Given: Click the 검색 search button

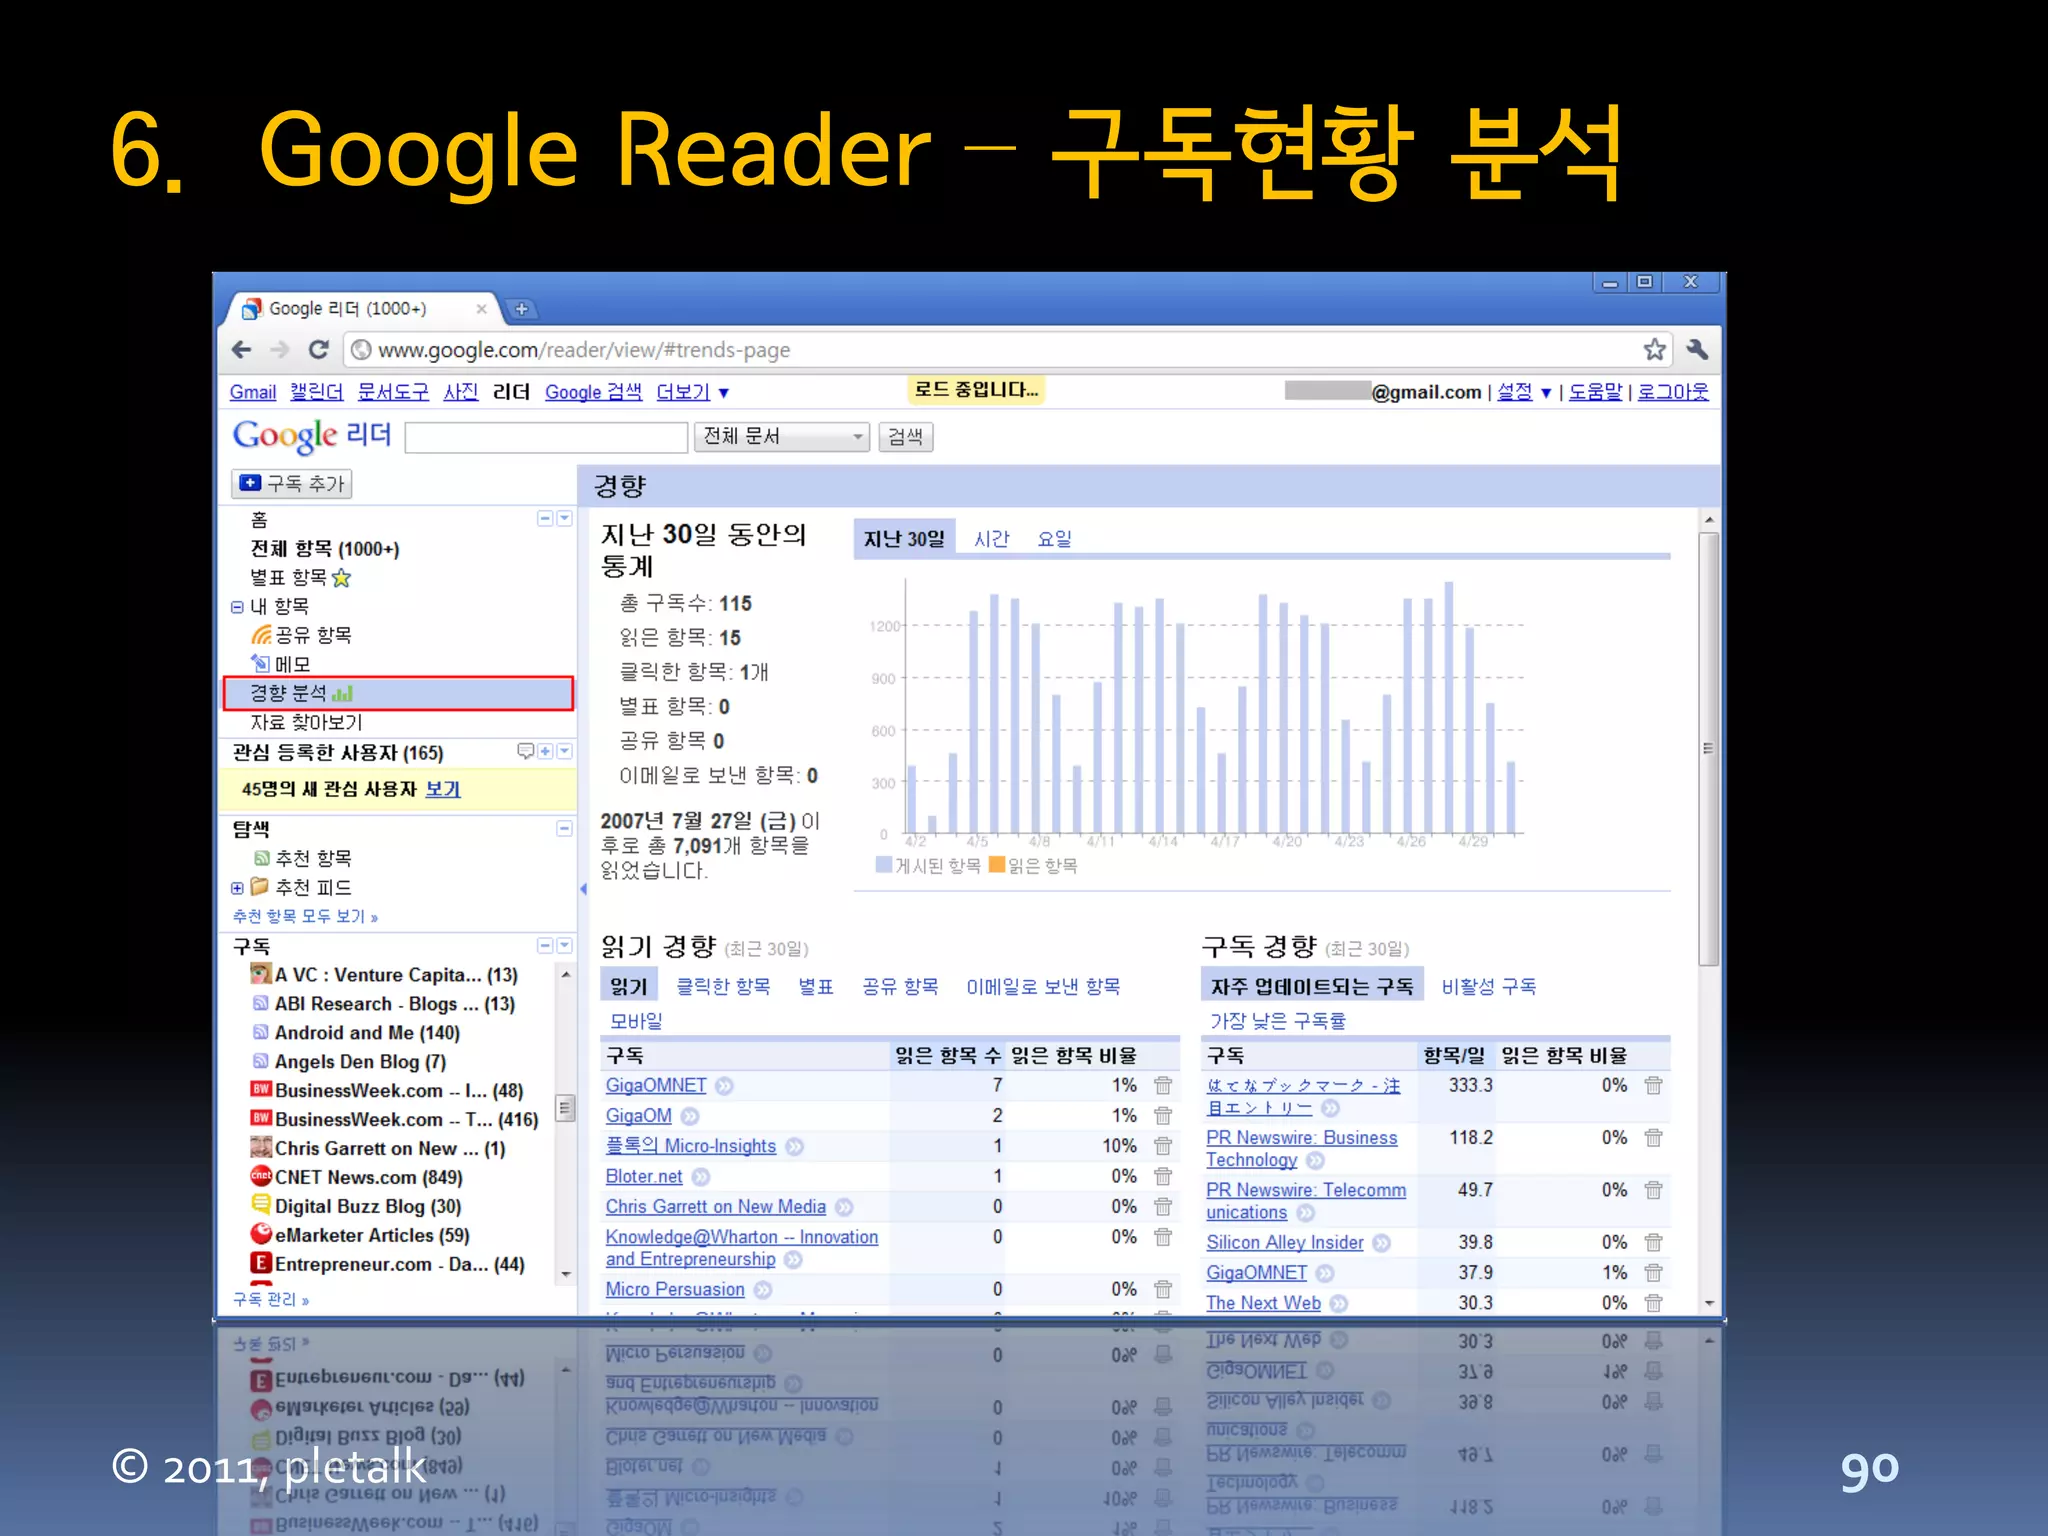Looking at the screenshot, I should [905, 437].
